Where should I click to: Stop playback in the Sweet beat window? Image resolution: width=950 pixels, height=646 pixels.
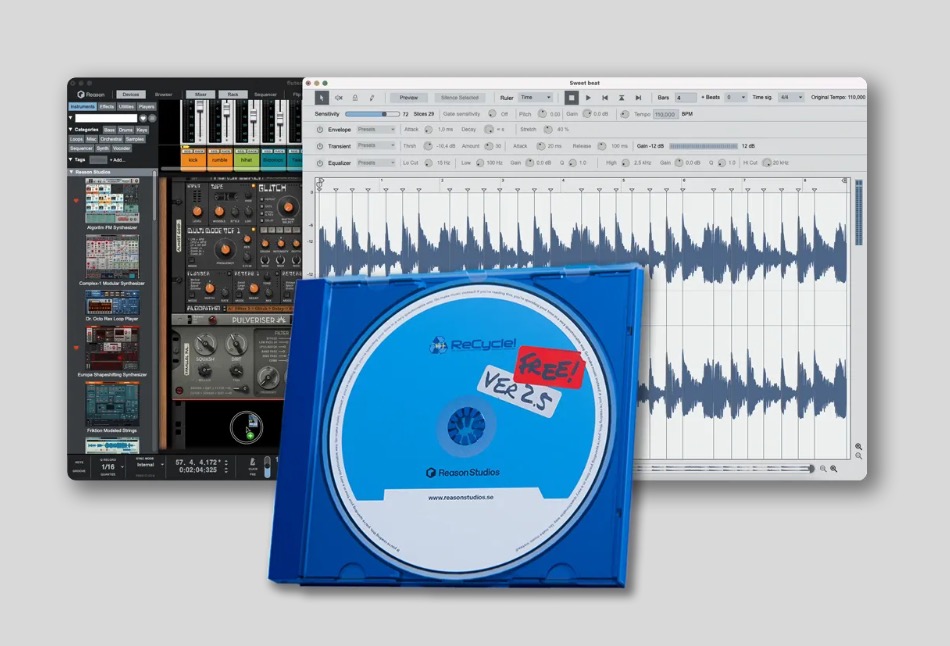(571, 98)
